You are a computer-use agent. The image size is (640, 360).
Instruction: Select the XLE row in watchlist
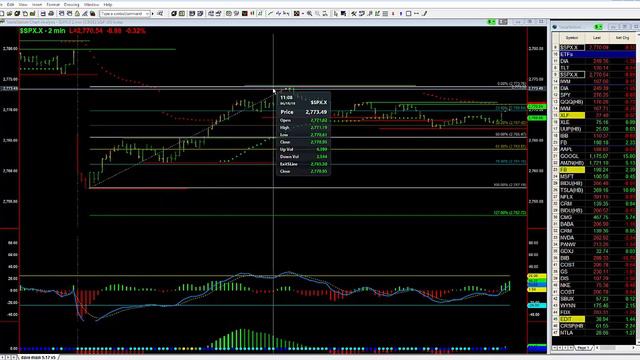pos(595,122)
